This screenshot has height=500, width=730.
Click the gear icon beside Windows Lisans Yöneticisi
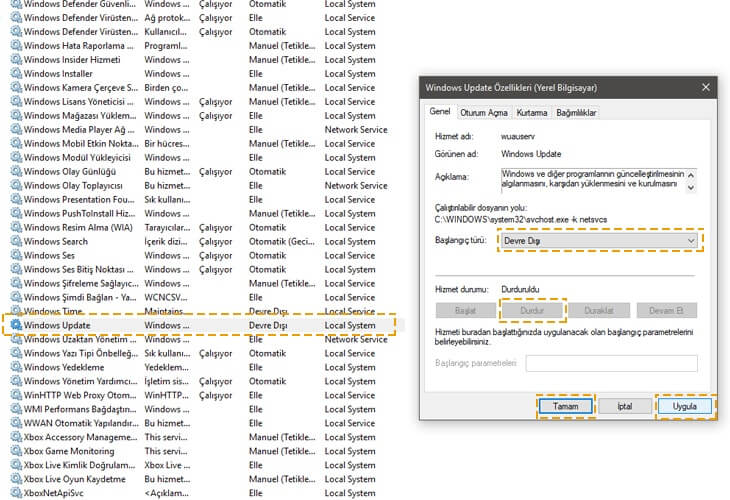click(x=16, y=101)
